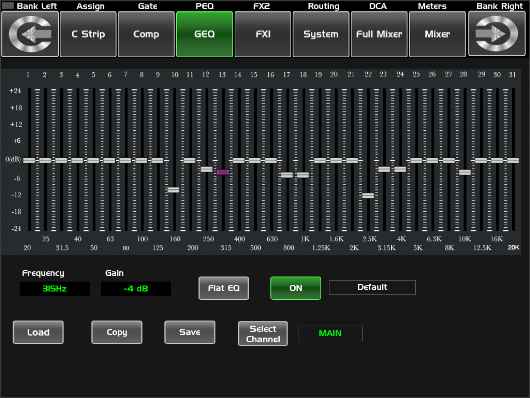This screenshot has width=530, height=398.
Task: Select the band 24 (4K) fader handle
Action: pyautogui.click(x=400, y=169)
